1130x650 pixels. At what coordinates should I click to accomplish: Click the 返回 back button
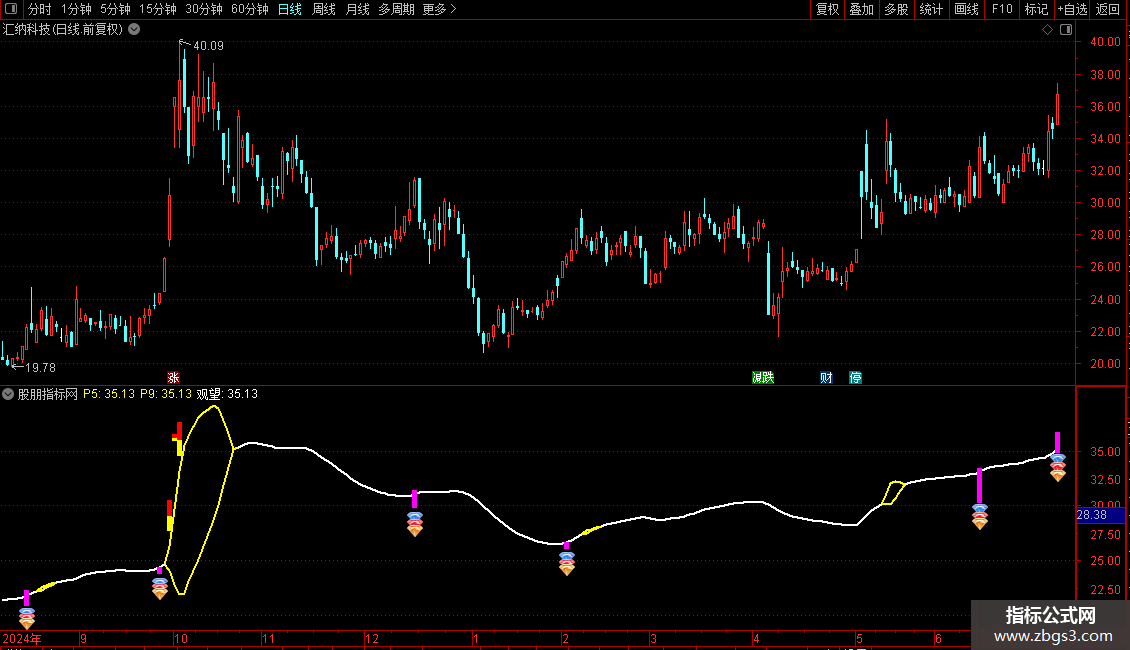1108,9
